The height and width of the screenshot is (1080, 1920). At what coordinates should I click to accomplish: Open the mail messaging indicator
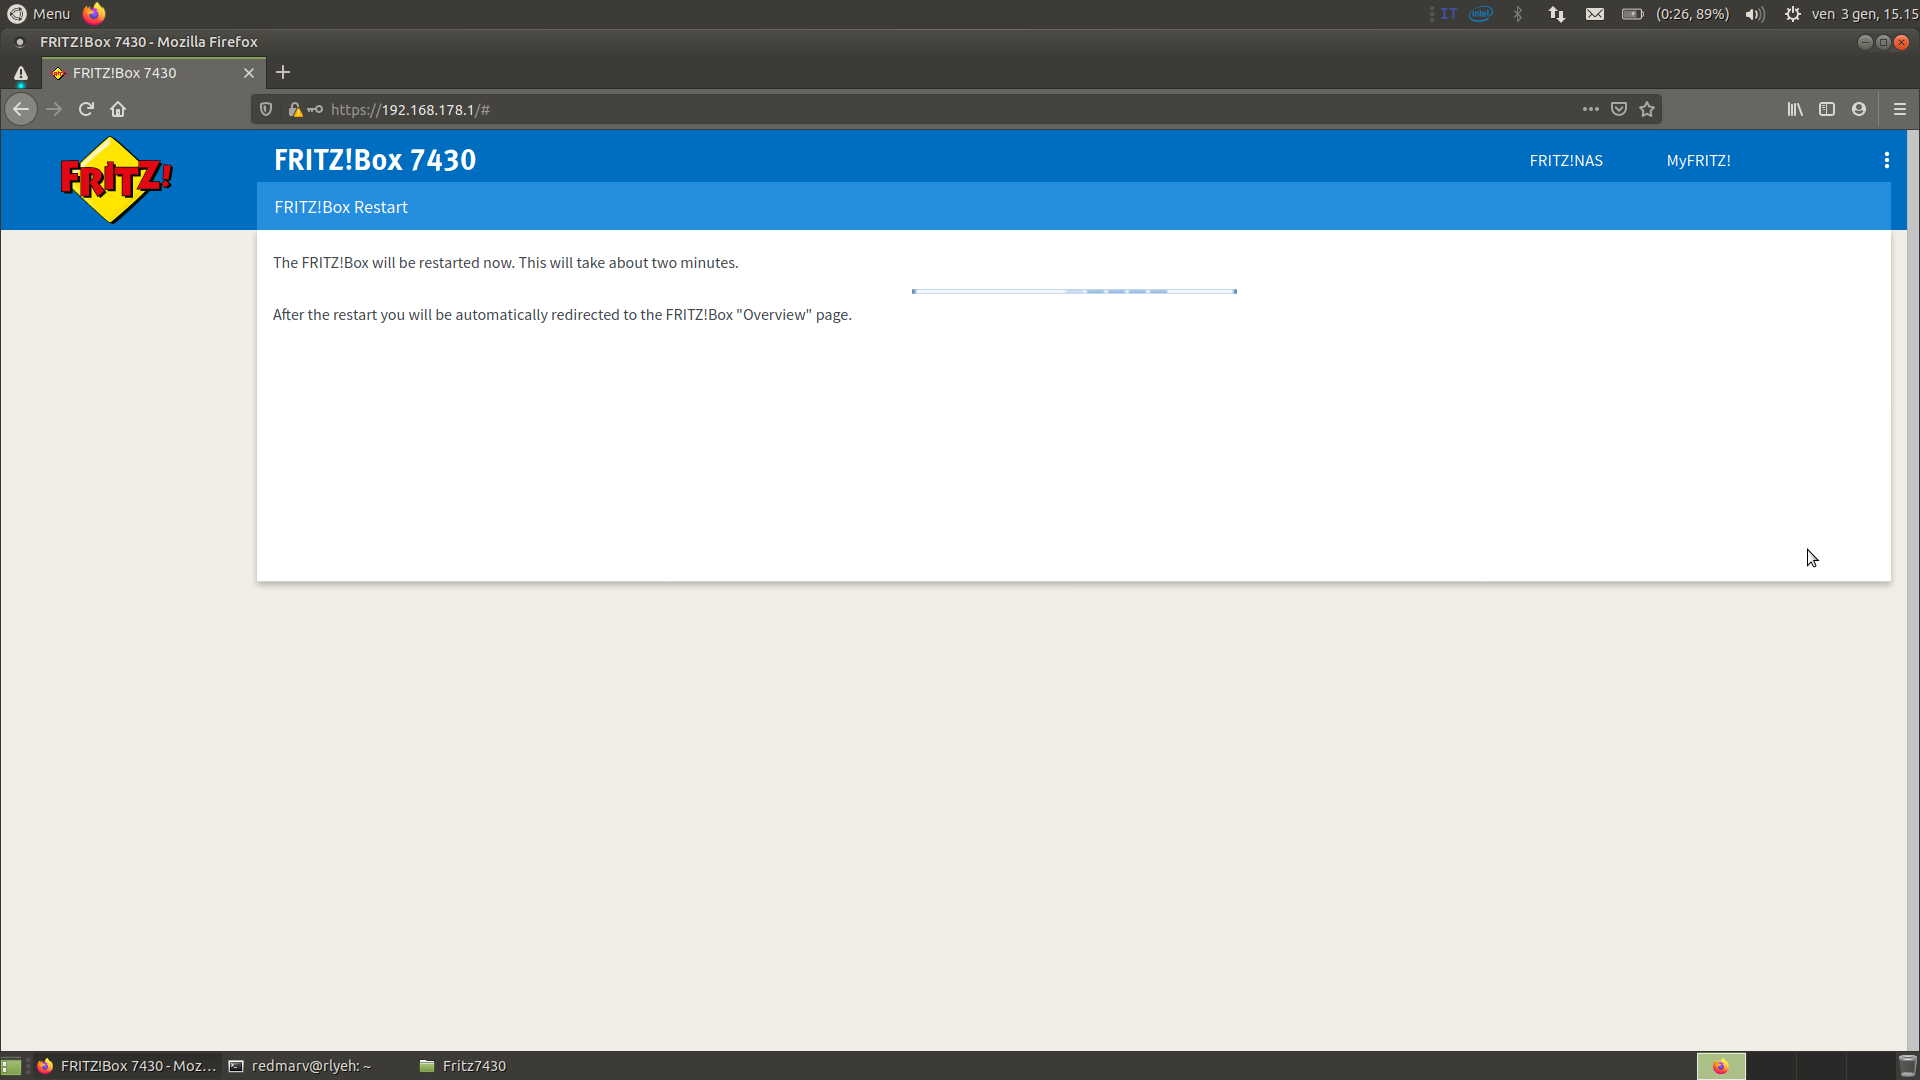point(1595,14)
